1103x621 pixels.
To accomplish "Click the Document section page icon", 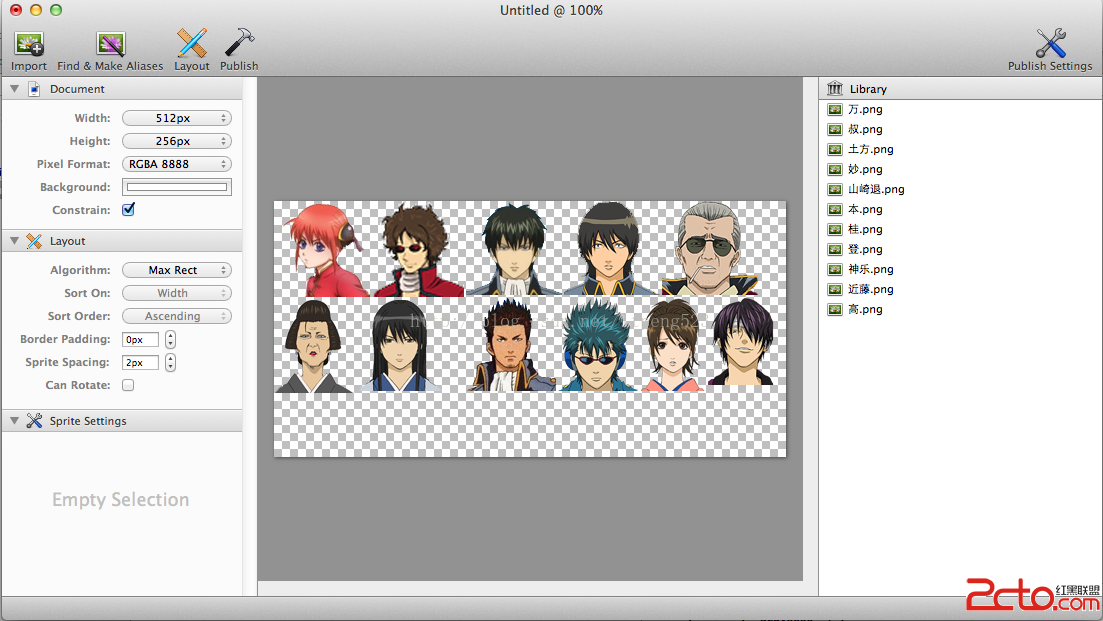I will 34,89.
